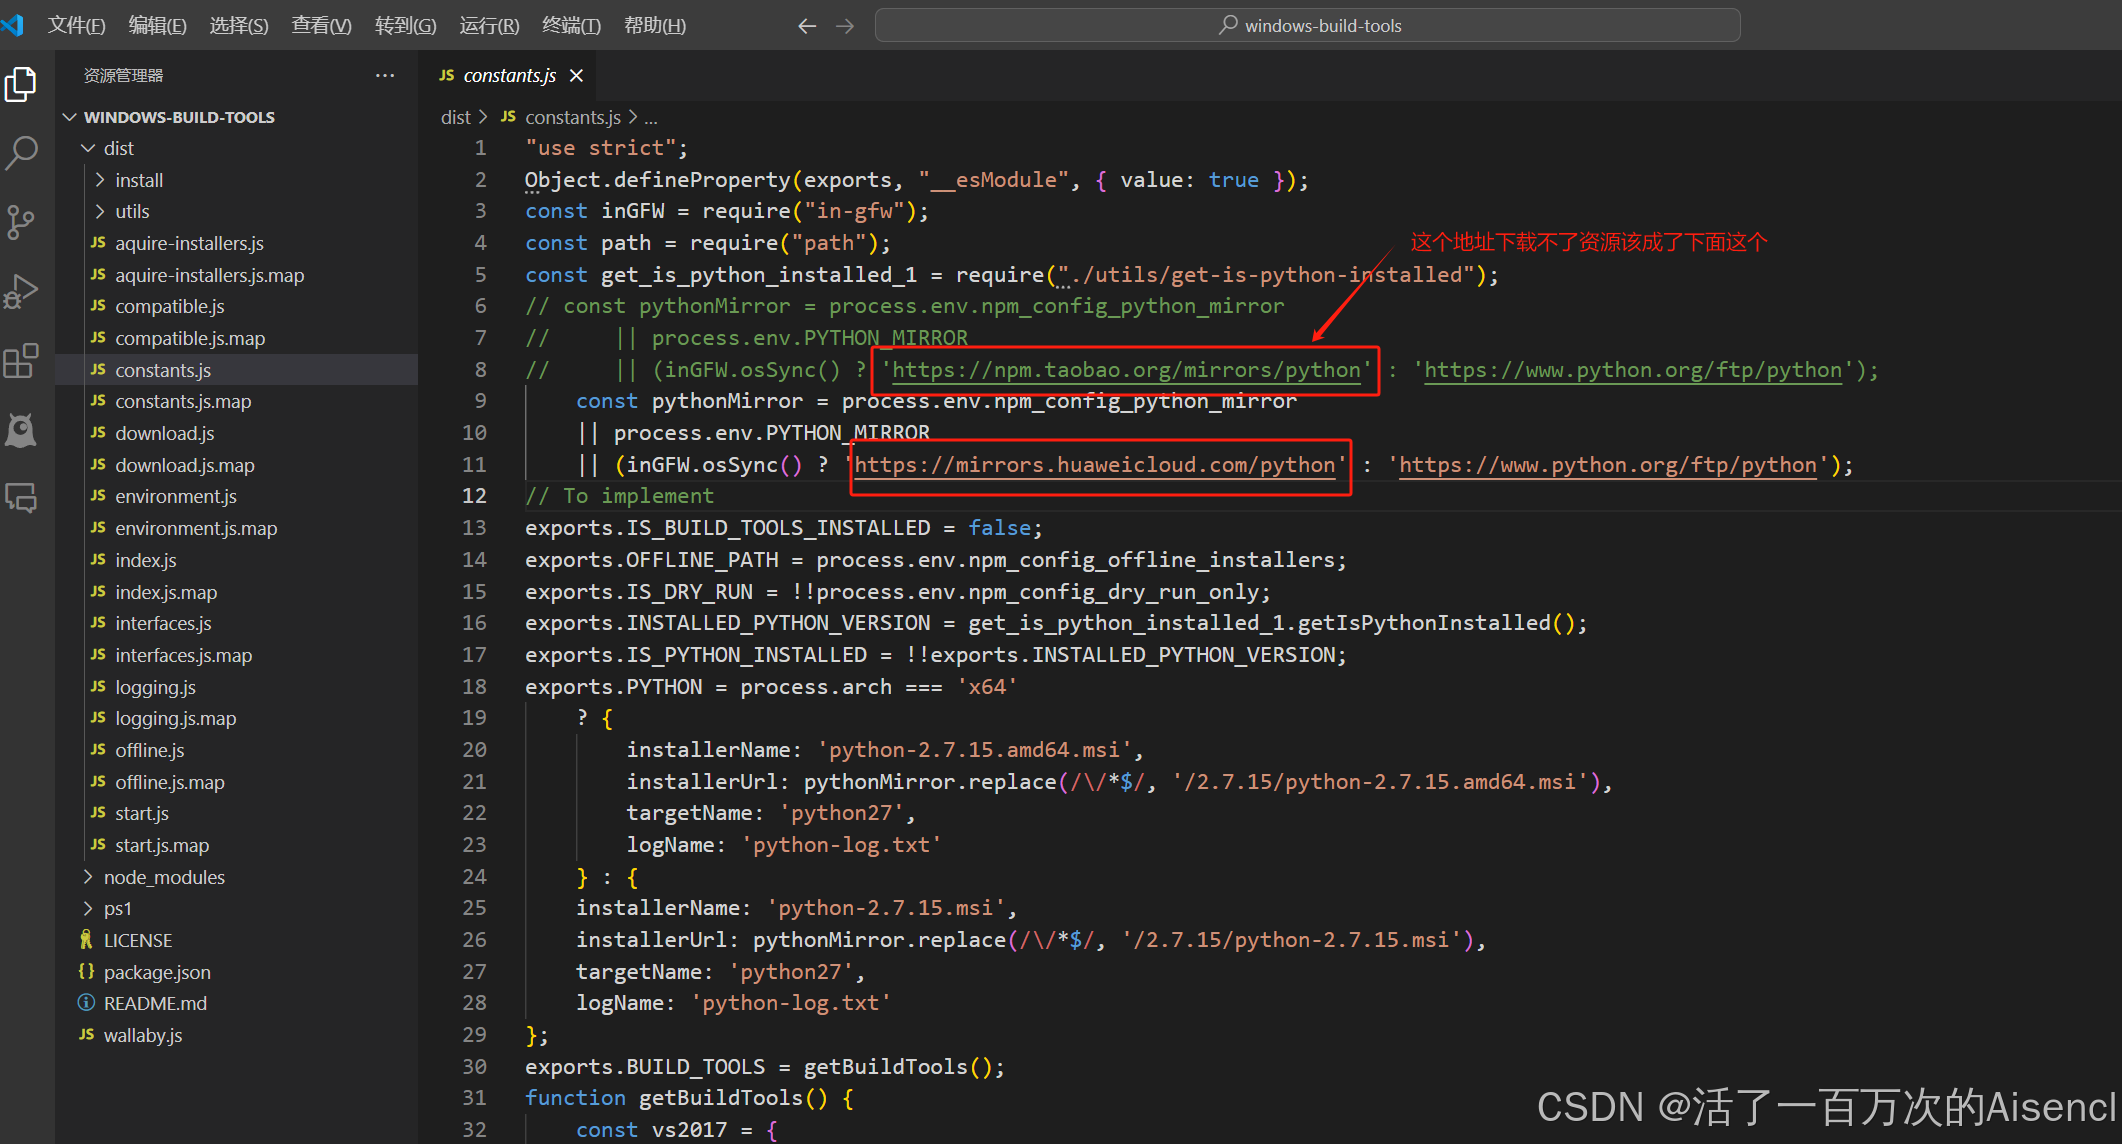The width and height of the screenshot is (2122, 1144).
Task: Close the constants.js editor tab
Action: click(x=576, y=76)
